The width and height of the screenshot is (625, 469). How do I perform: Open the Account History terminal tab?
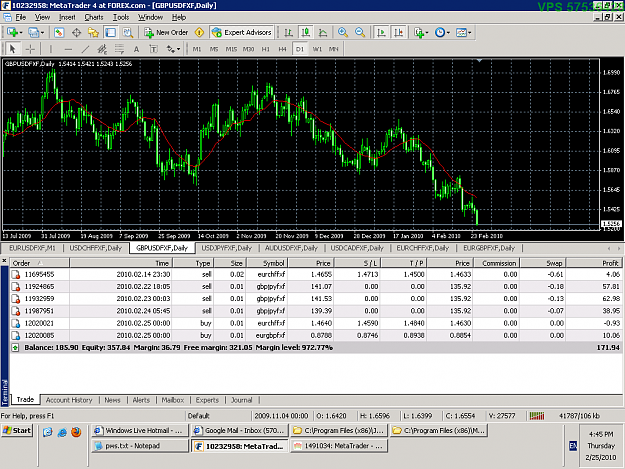pyautogui.click(x=69, y=400)
